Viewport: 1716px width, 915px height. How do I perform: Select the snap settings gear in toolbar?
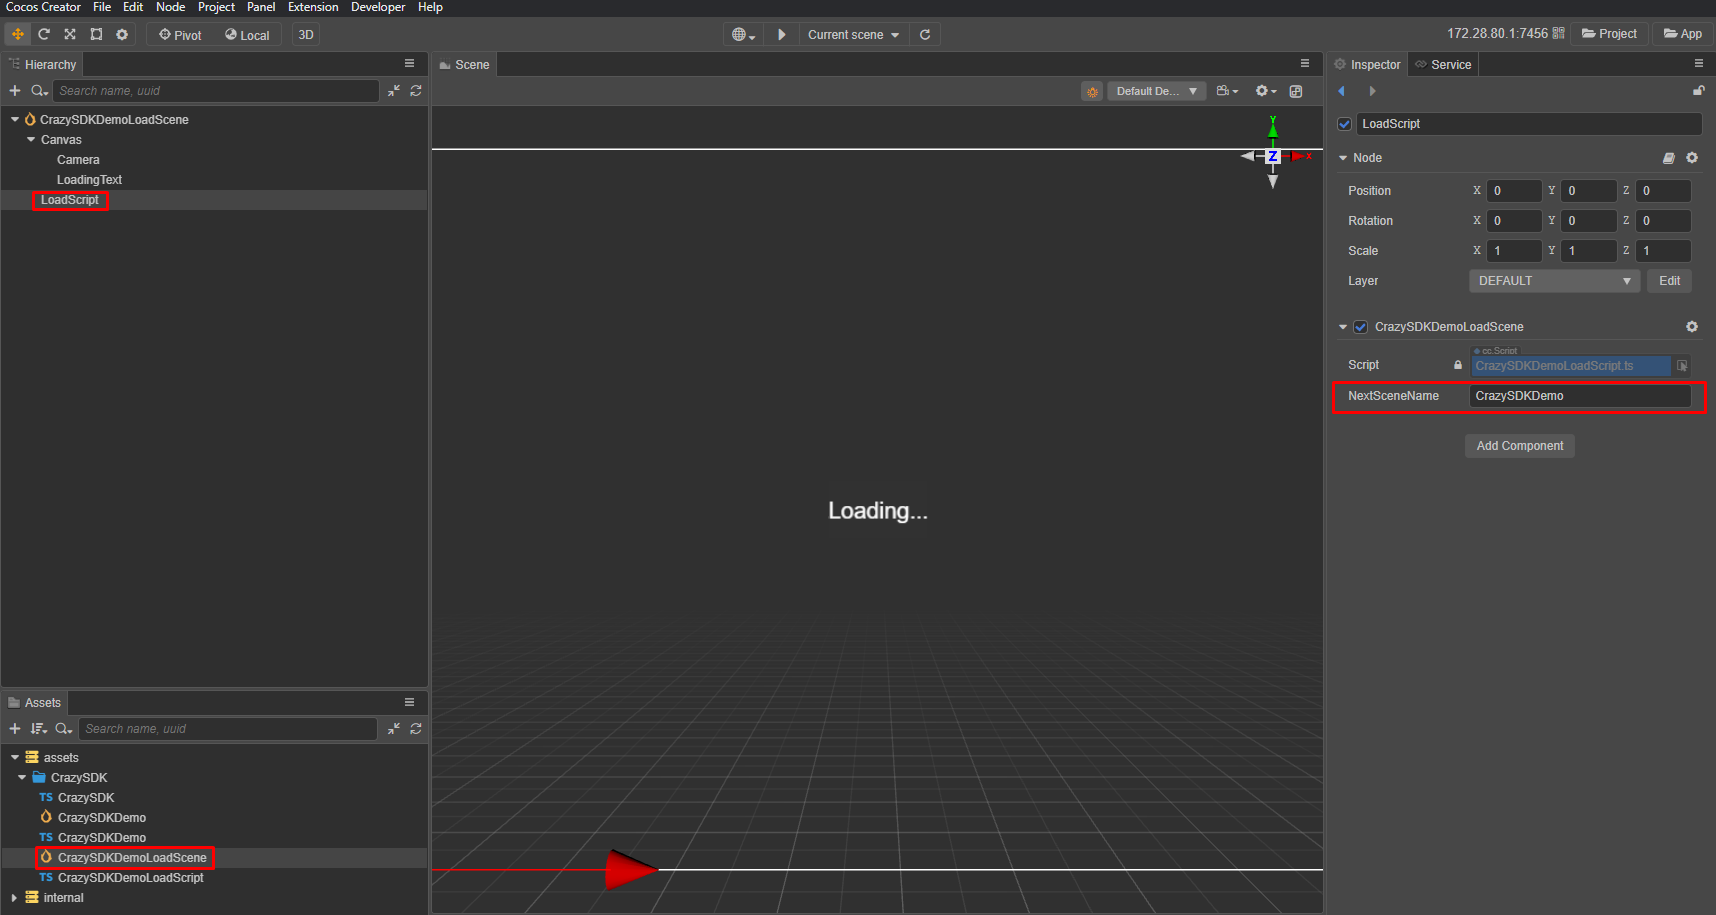[x=122, y=34]
